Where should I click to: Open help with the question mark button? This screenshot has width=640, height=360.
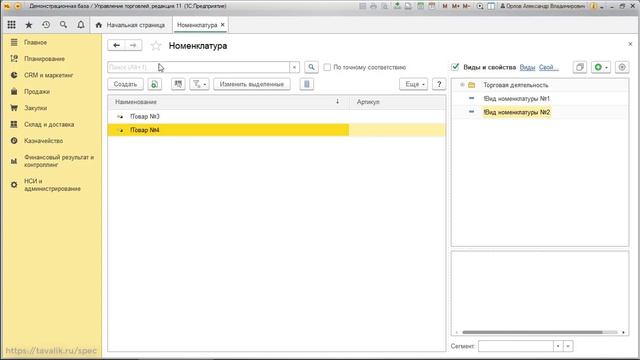pyautogui.click(x=439, y=84)
